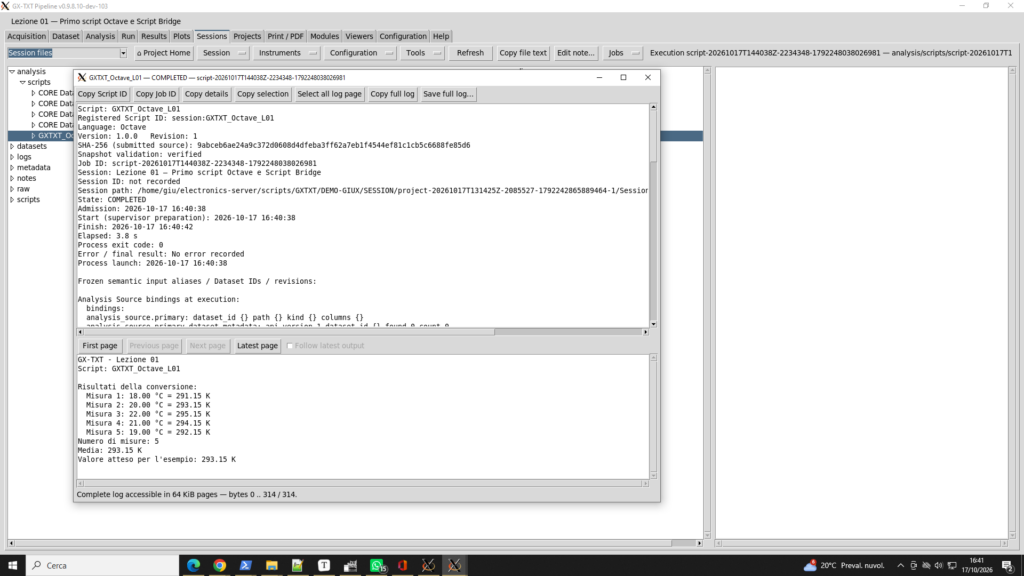This screenshot has width=1024, height=576.
Task: Open WhatsApp from the taskbar
Action: pos(376,566)
